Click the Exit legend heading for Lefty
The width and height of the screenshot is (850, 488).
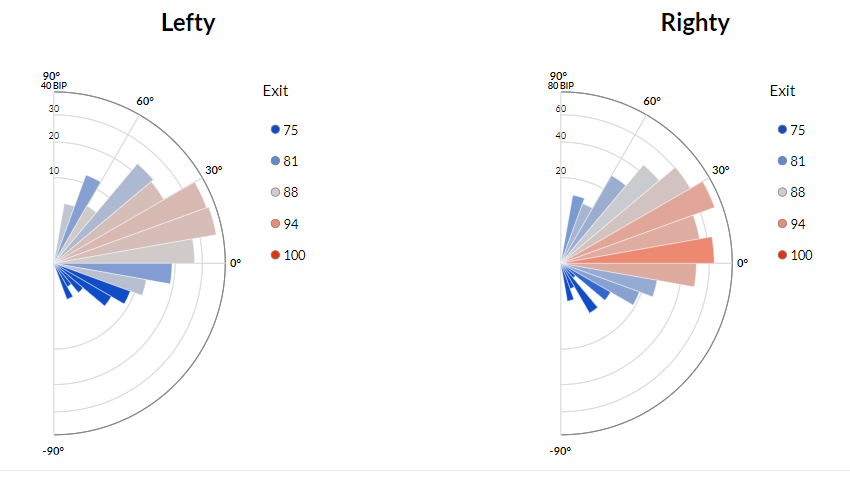coord(275,91)
